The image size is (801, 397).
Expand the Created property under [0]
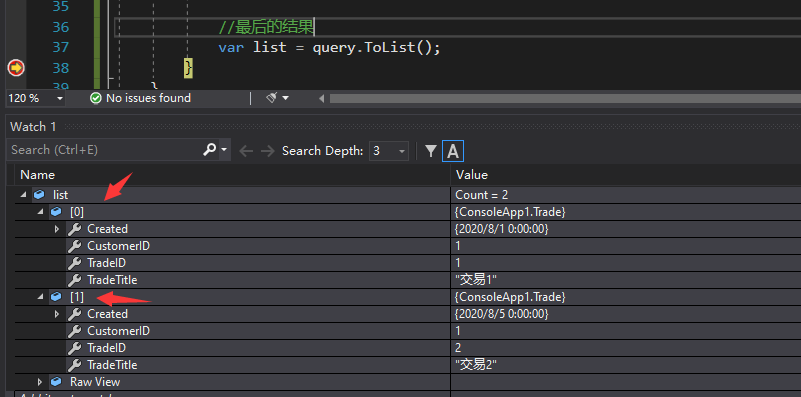pyautogui.click(x=57, y=229)
